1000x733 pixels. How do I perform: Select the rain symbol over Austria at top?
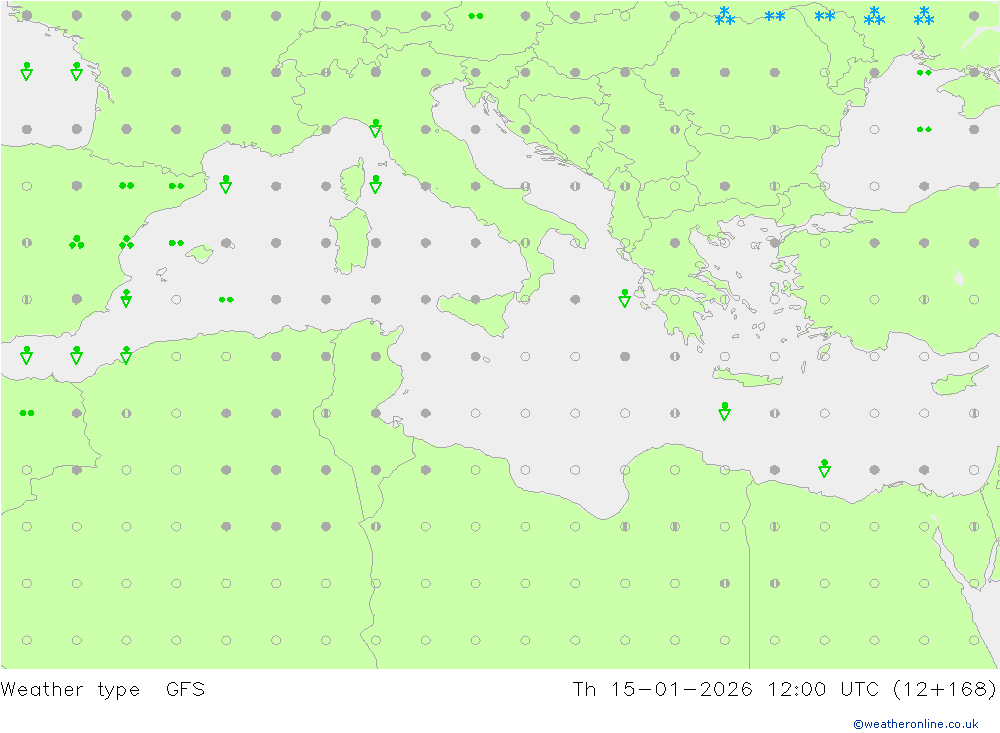click(x=476, y=16)
